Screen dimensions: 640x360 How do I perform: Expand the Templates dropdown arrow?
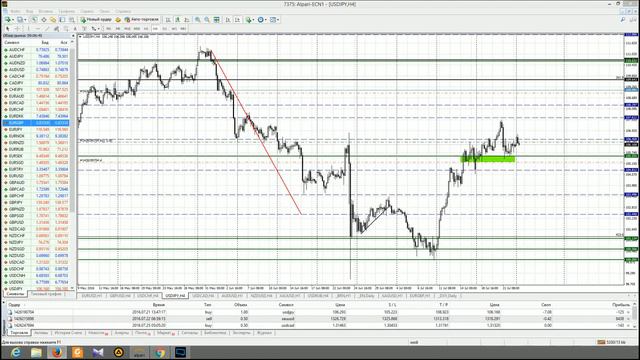click(x=278, y=20)
